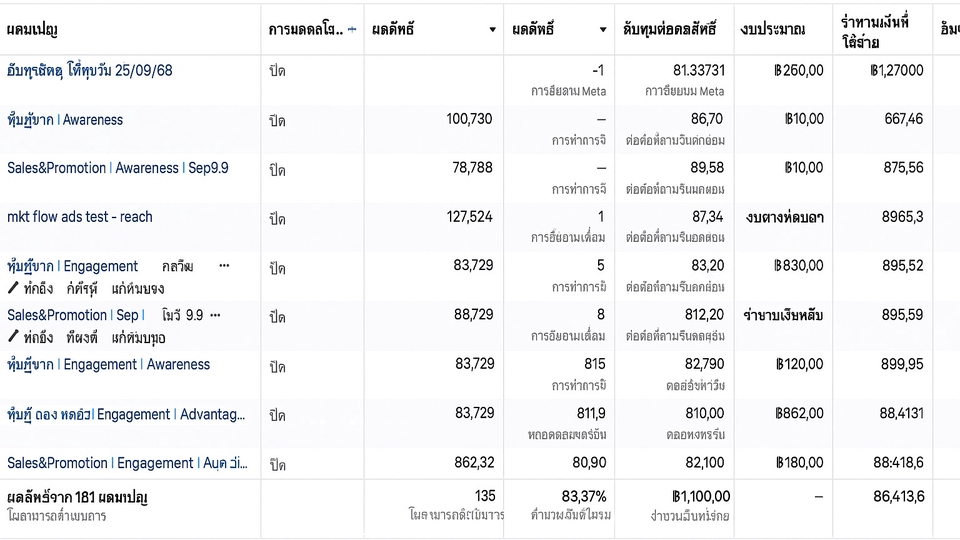
Task: Open the mkt flow ads test - reach campaign
Action: click(80, 217)
